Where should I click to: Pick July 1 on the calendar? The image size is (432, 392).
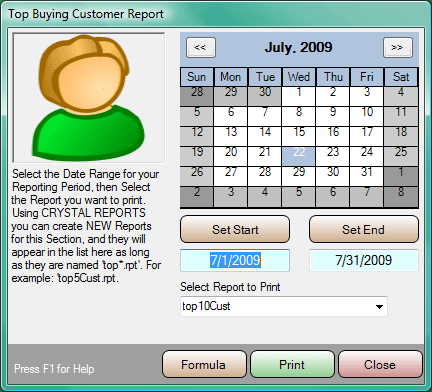298,96
